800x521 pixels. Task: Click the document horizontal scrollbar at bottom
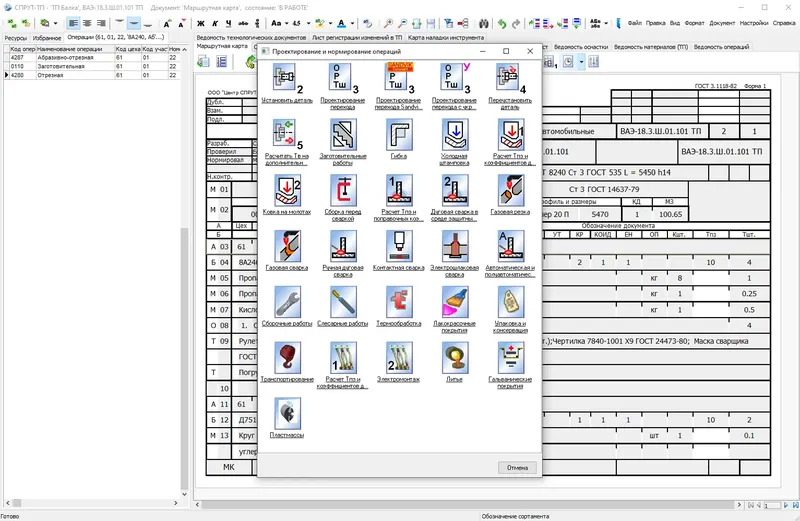click(x=467, y=505)
